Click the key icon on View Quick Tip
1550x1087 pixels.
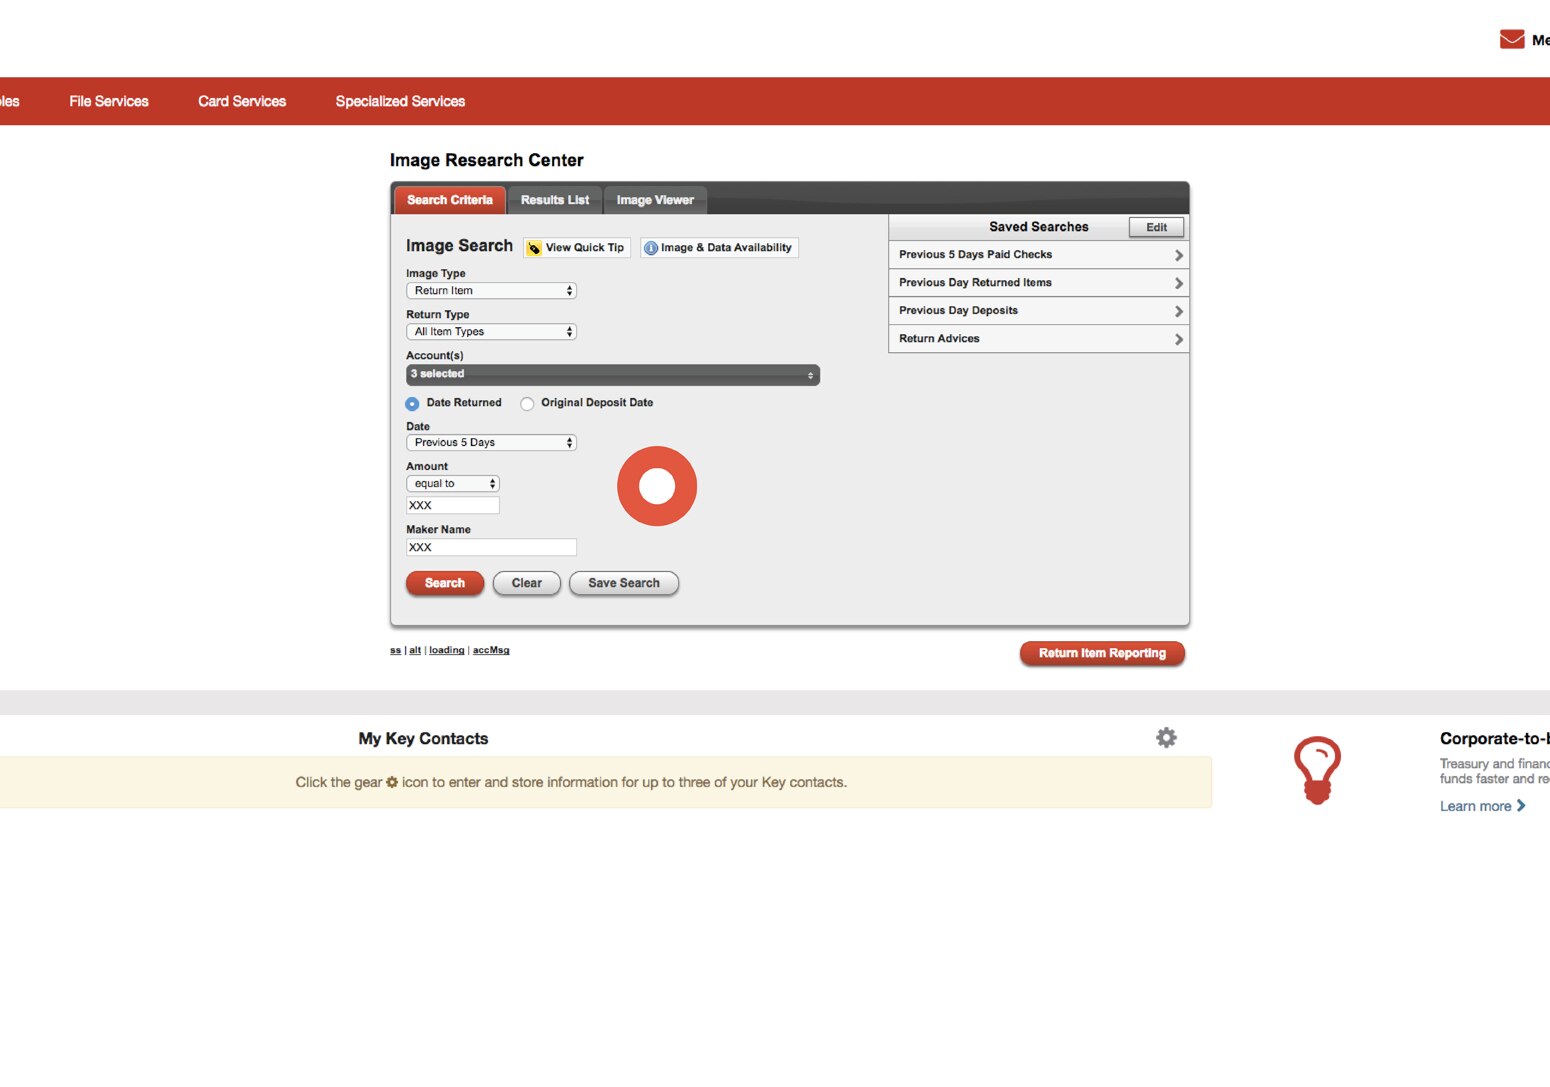point(536,247)
